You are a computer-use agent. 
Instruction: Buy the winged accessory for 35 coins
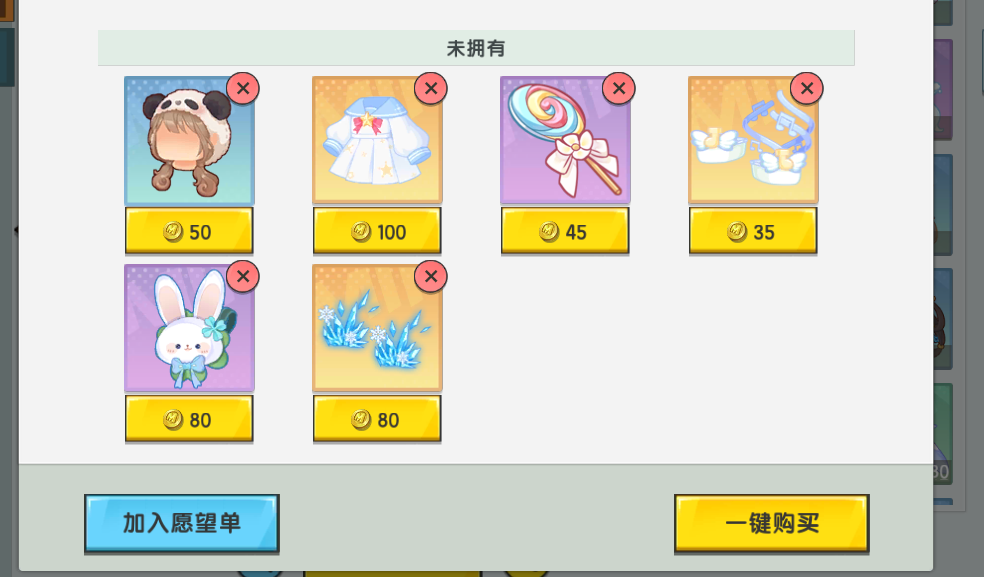coord(753,231)
